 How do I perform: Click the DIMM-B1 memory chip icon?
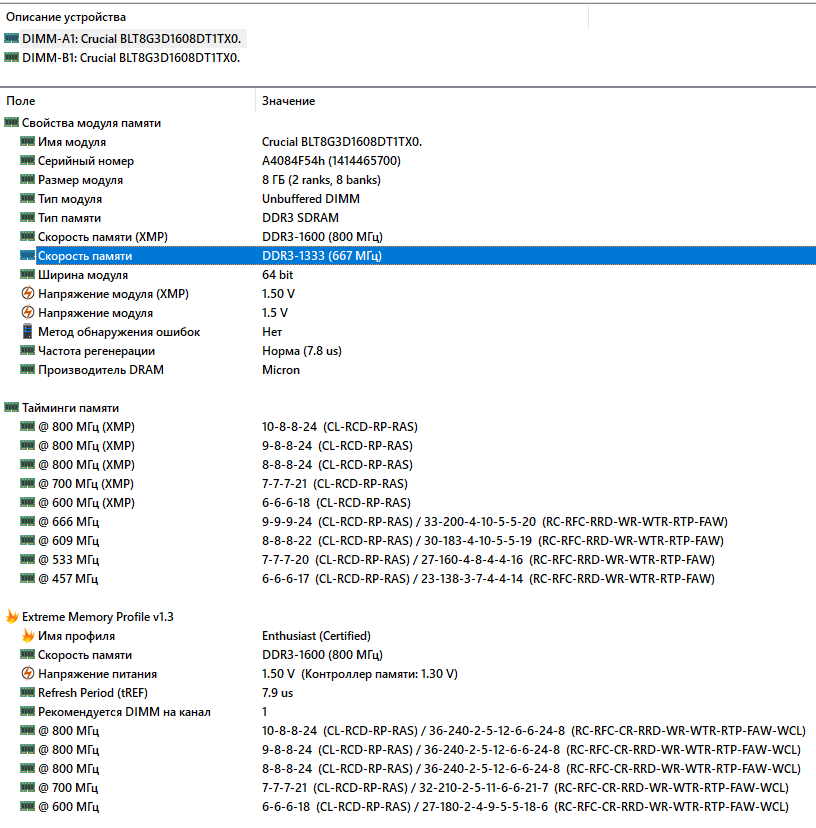point(11,57)
